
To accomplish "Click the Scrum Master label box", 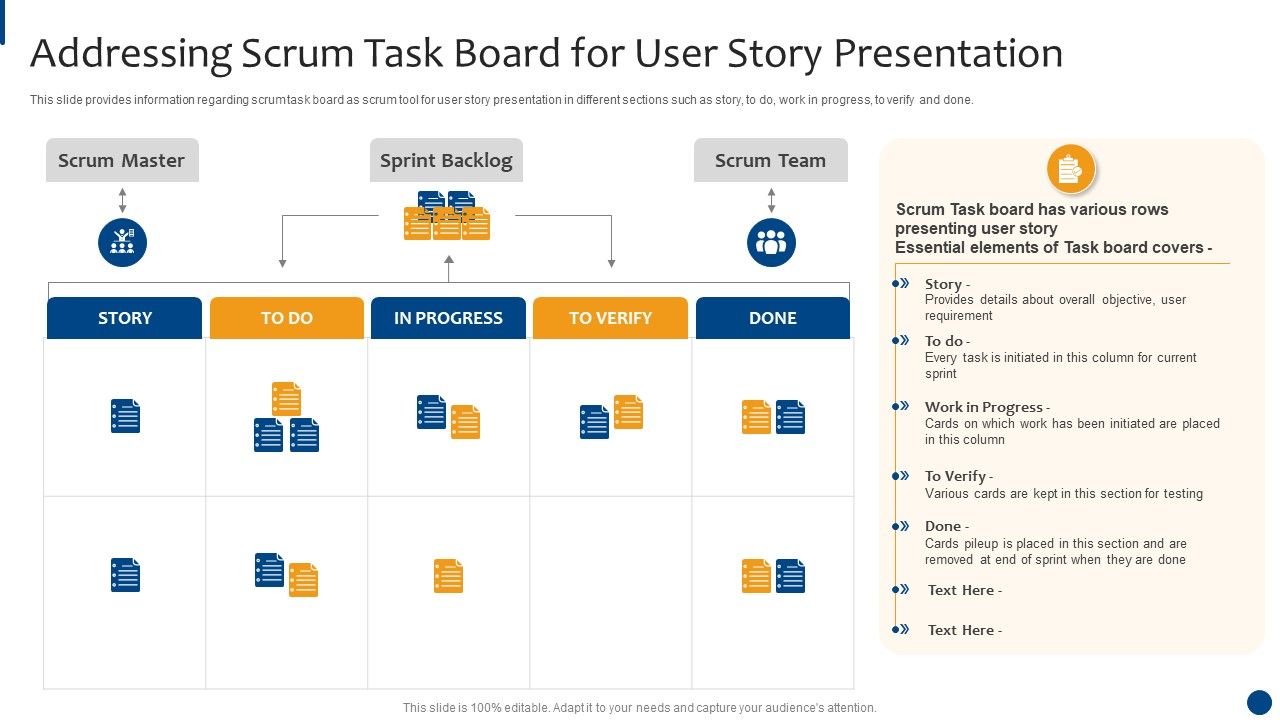I will point(122,160).
